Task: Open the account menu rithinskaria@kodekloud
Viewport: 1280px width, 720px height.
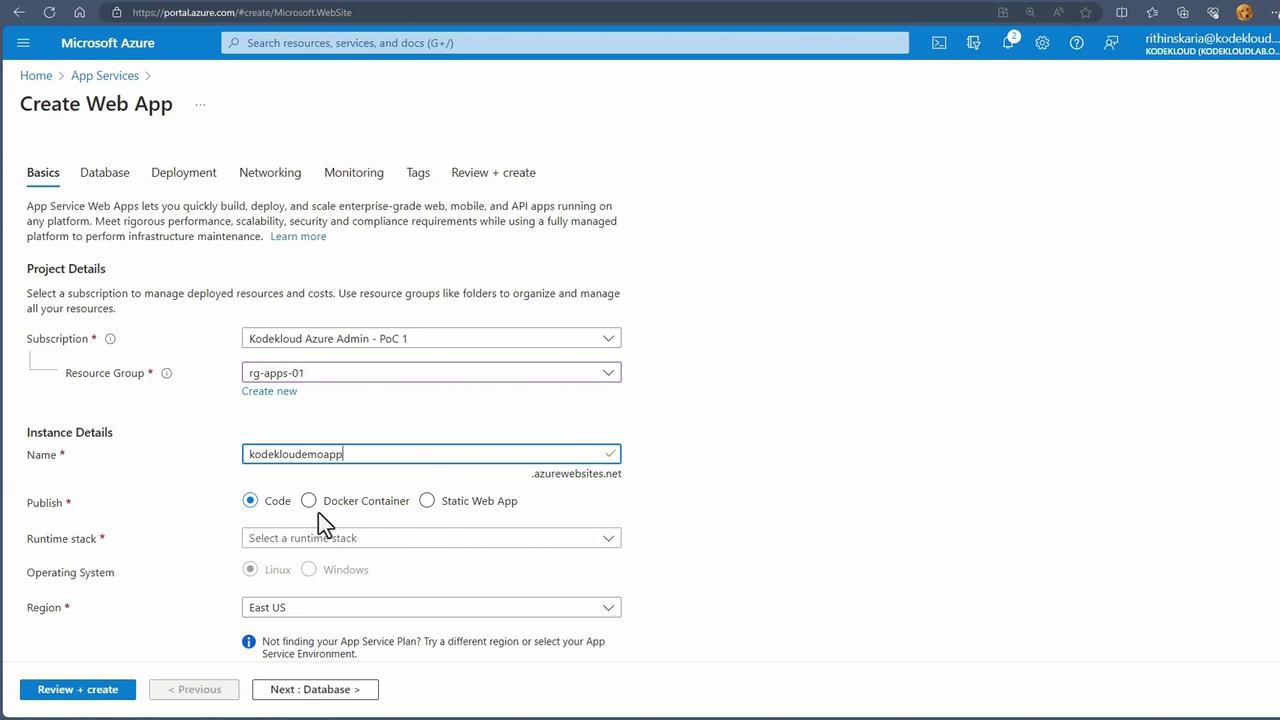Action: (1211, 44)
